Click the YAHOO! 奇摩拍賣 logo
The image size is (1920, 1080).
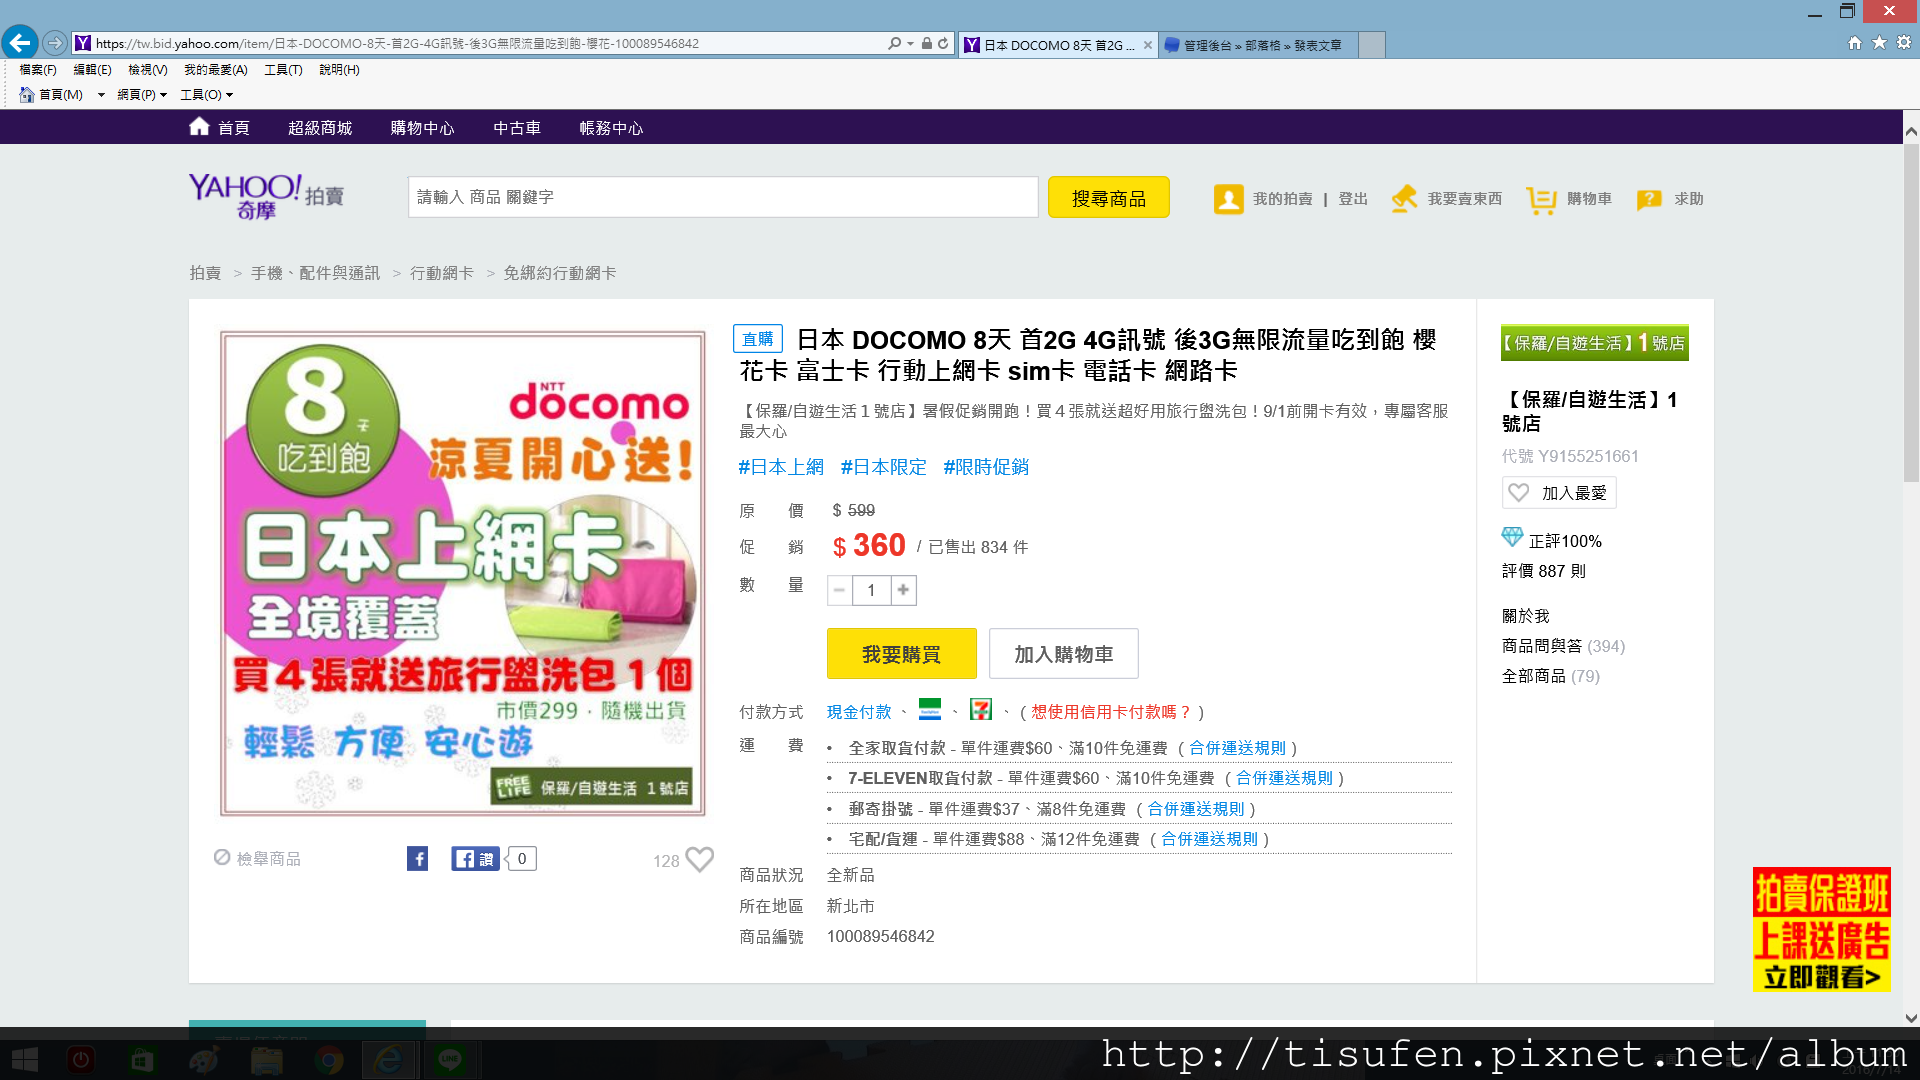pos(266,196)
